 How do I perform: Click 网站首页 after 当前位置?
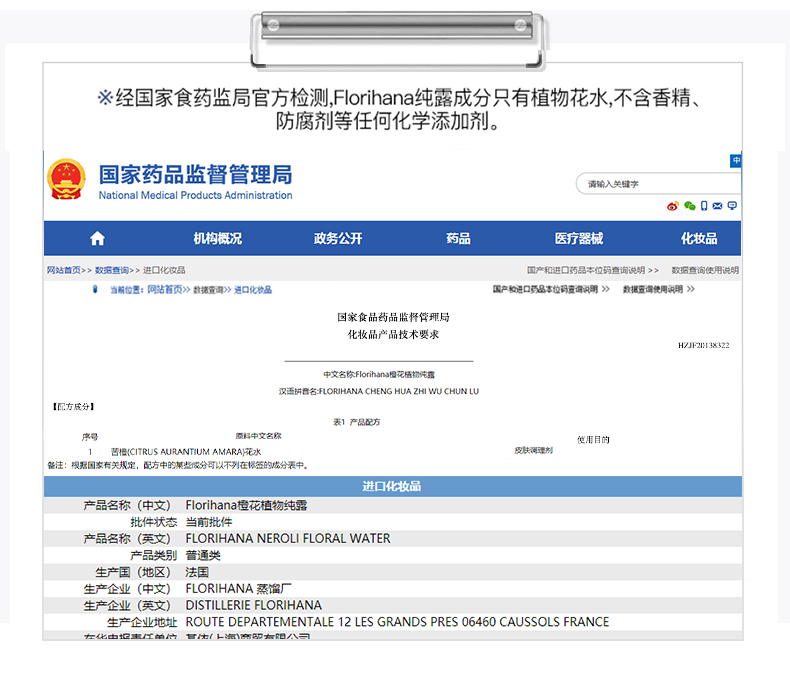(x=164, y=290)
